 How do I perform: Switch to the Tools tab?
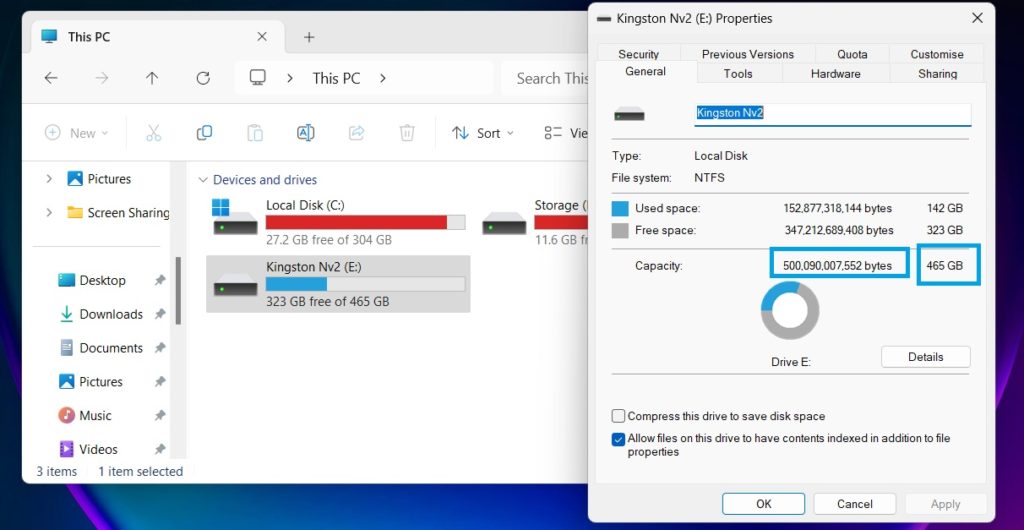[738, 74]
